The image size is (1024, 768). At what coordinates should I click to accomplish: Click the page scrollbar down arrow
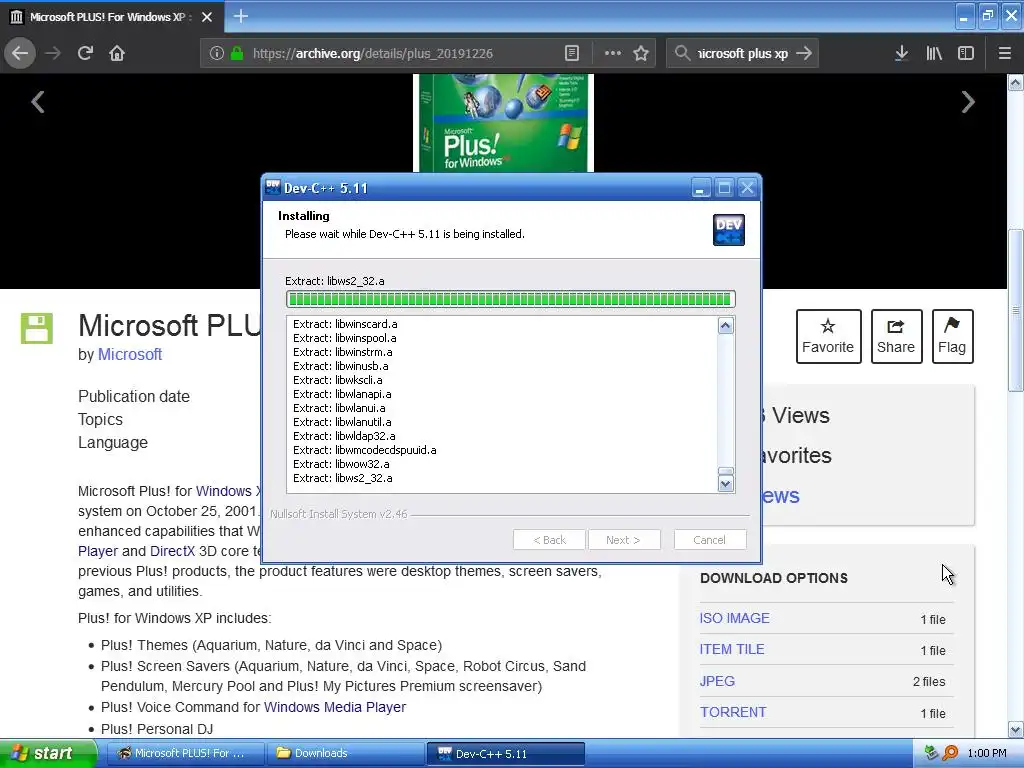(1015, 729)
